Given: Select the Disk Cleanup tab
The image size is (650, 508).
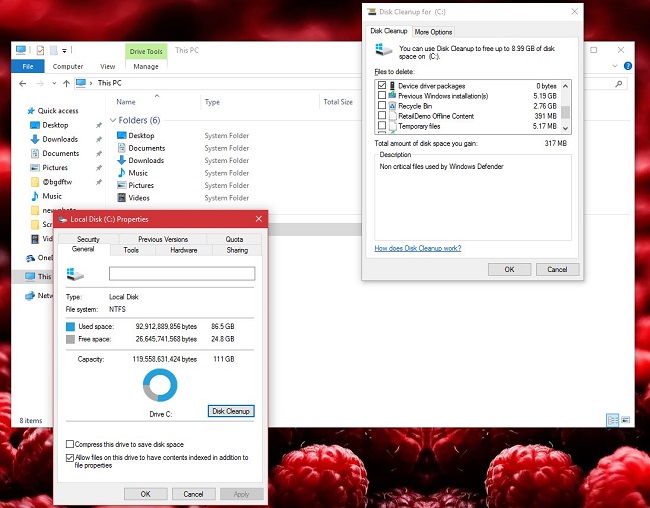Looking at the screenshot, I should click(388, 31).
